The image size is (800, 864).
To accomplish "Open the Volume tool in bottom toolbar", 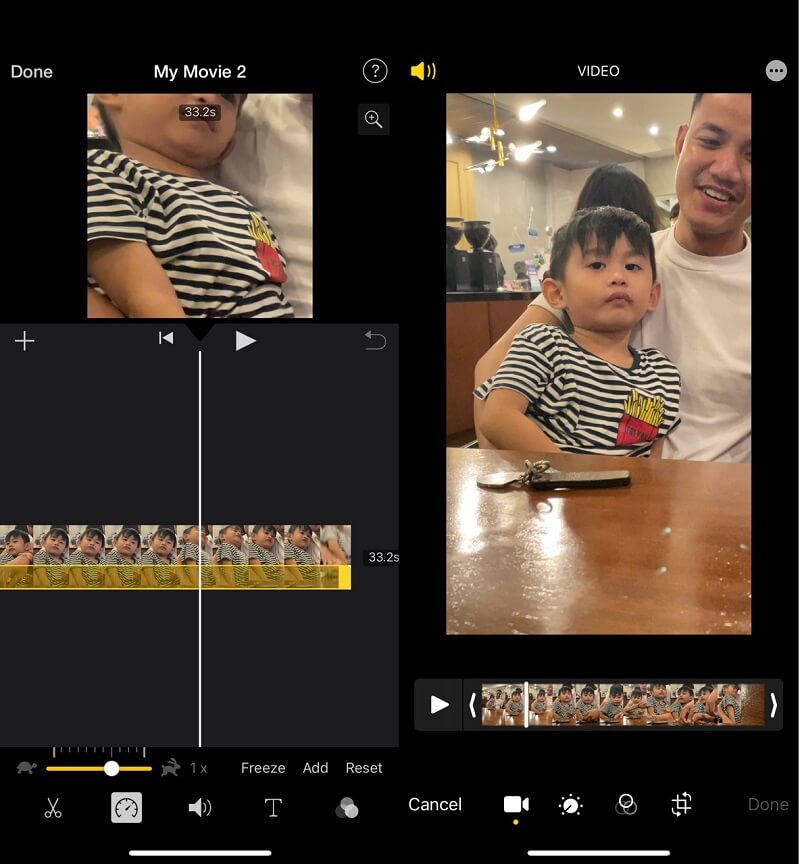I will (200, 808).
